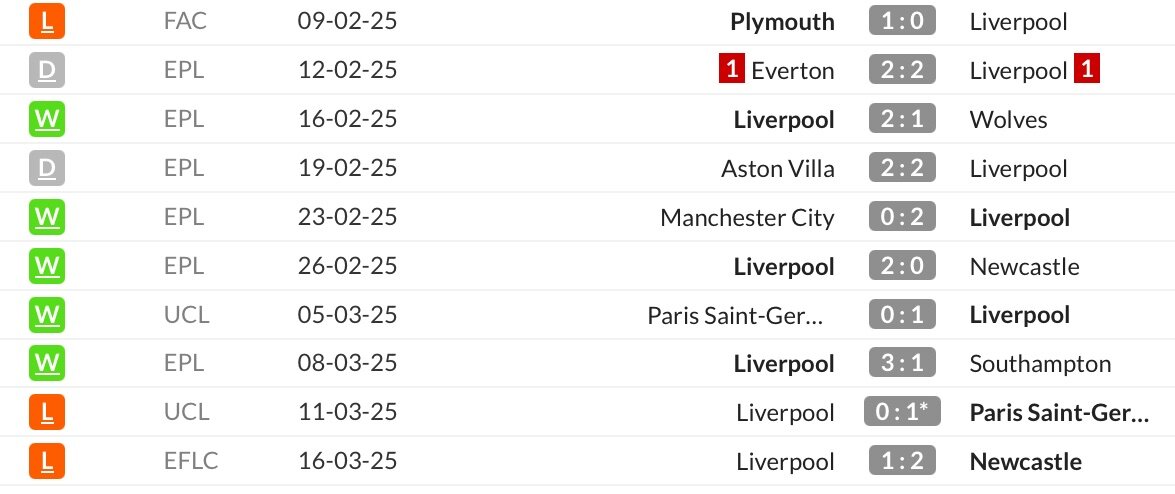
Task: Select the bold Plymouth team name
Action: 782,22
